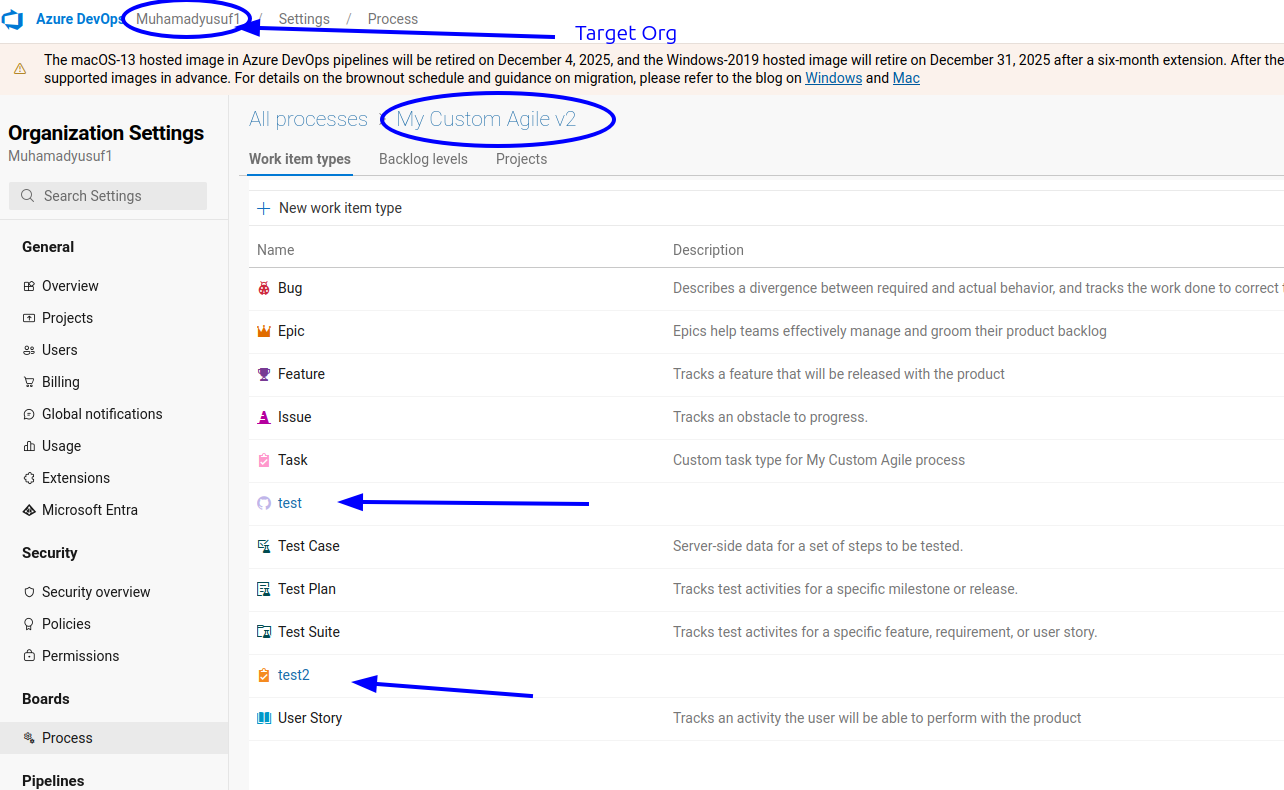Click the Bug work item icon
This screenshot has height=790, width=1284.
coord(264,288)
